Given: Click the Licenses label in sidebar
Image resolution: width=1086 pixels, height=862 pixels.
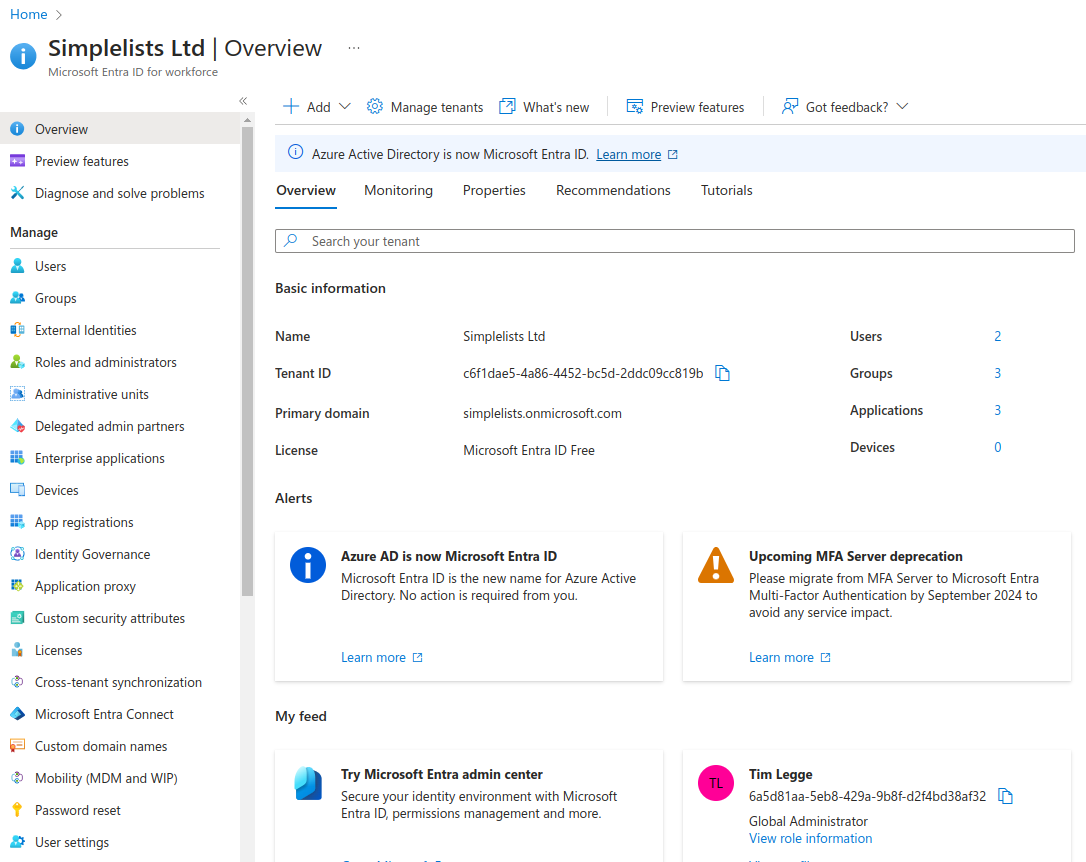Looking at the screenshot, I should click(58, 650).
